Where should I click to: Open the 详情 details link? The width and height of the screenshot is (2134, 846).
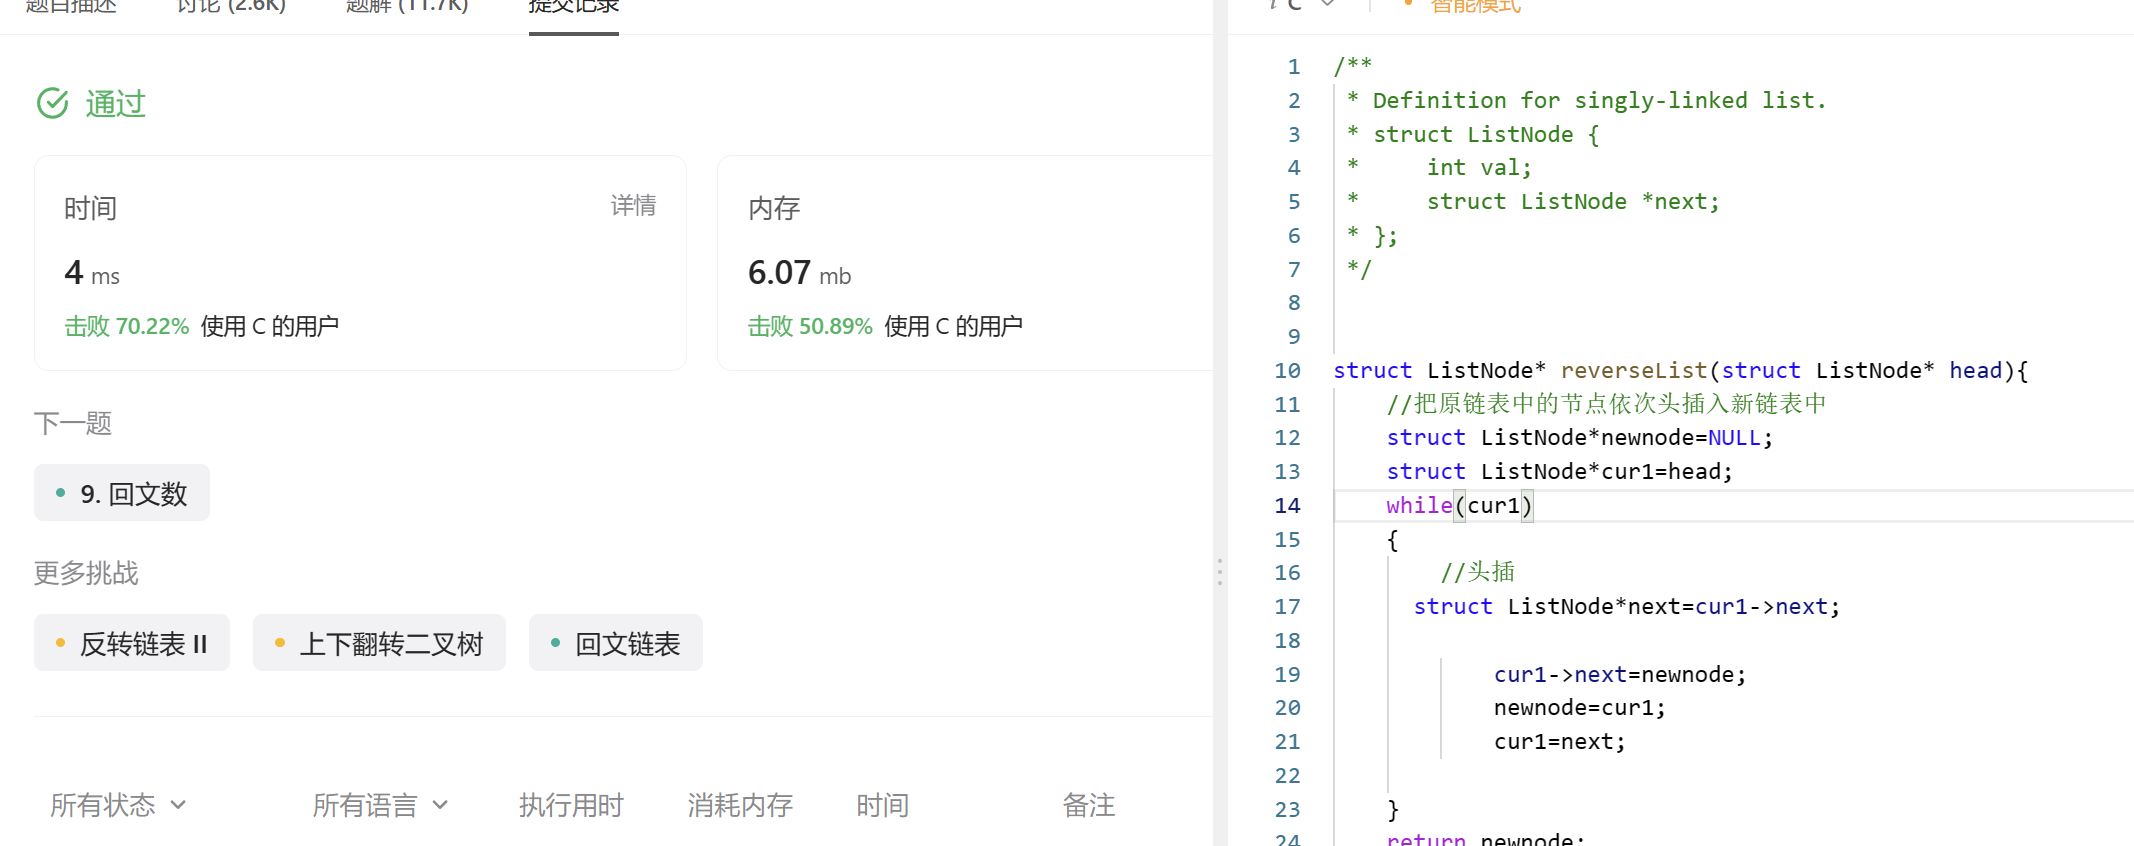pyautogui.click(x=633, y=206)
